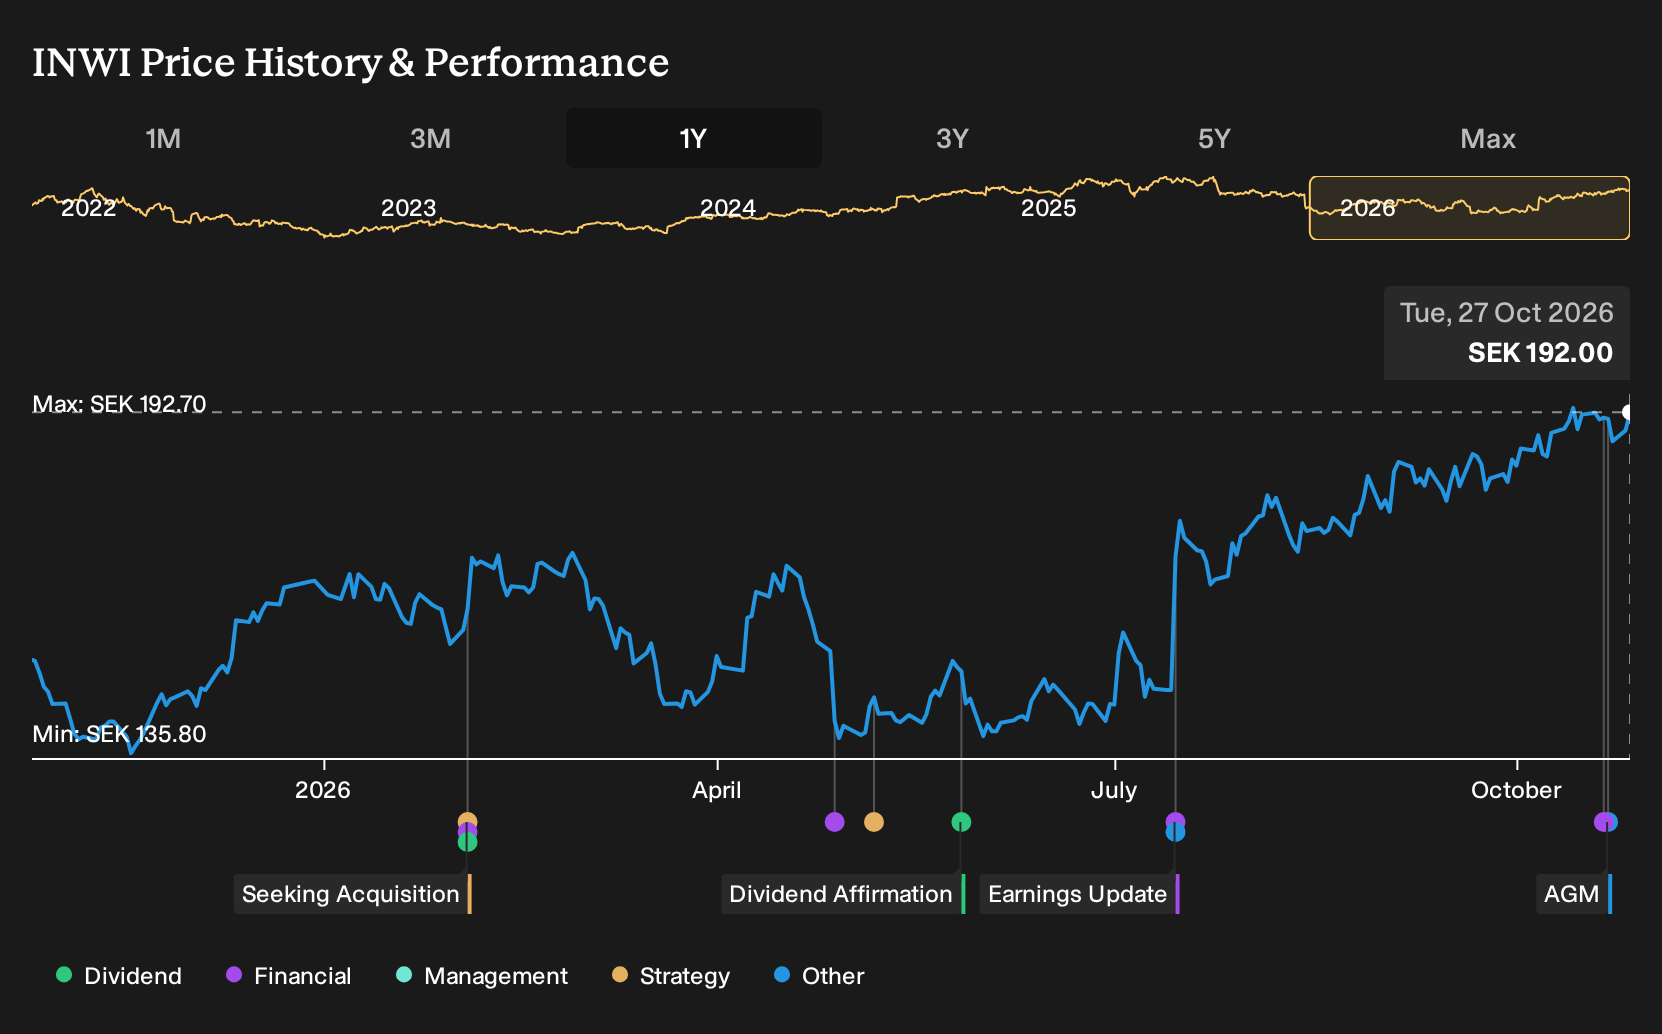Click the Max: SEK 192.70 label
This screenshot has height=1034, width=1662.
[119, 404]
